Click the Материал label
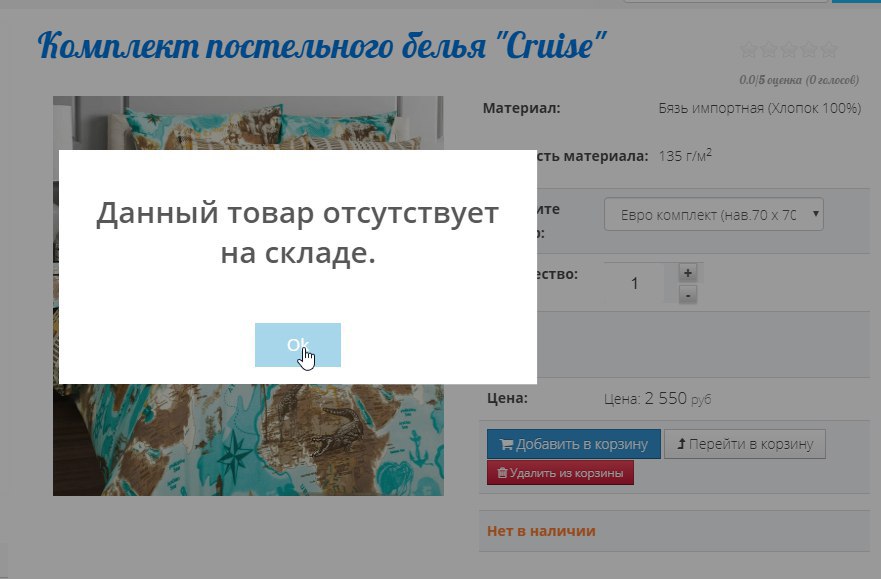This screenshot has height=579, width=881. coord(521,108)
